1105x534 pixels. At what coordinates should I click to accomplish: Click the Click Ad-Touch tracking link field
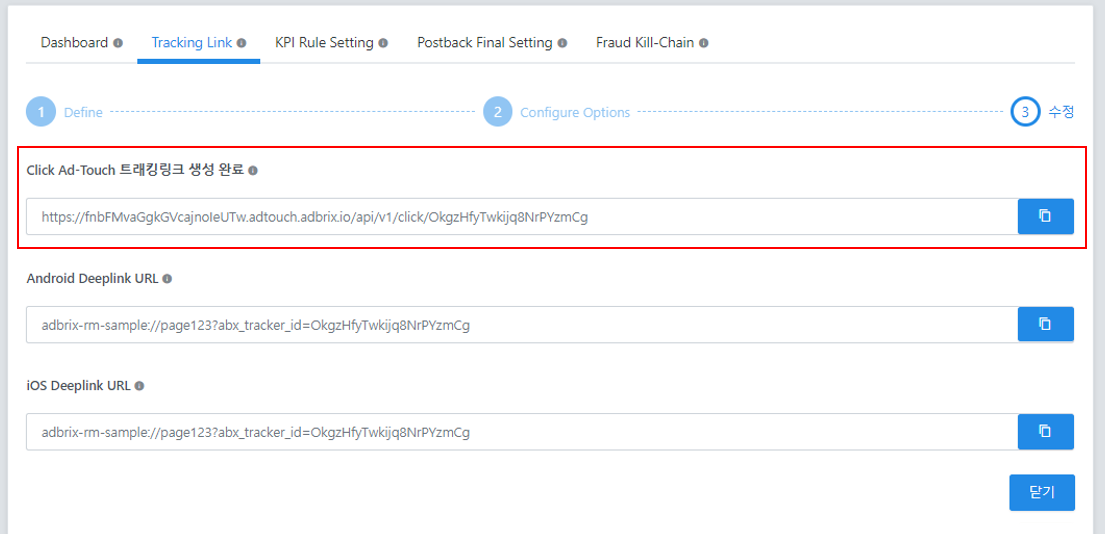[522, 216]
